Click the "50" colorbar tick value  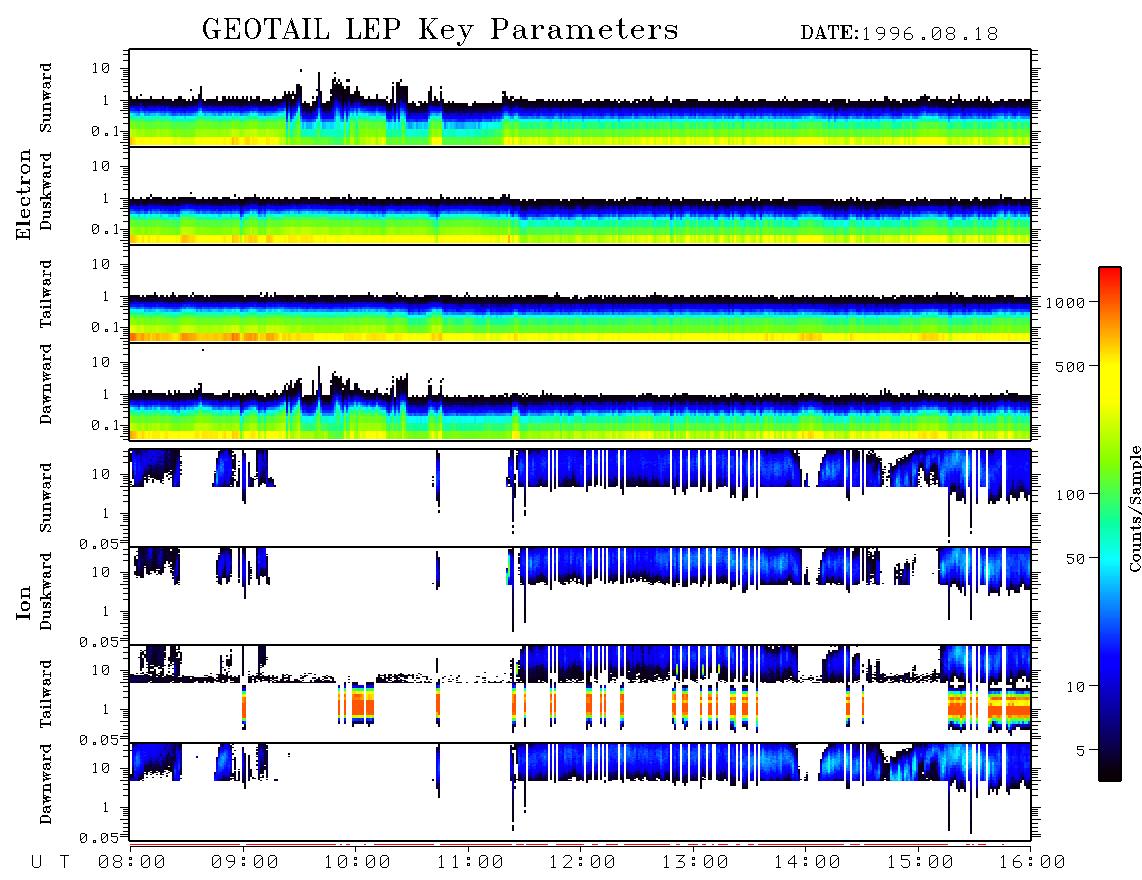click(1075, 559)
